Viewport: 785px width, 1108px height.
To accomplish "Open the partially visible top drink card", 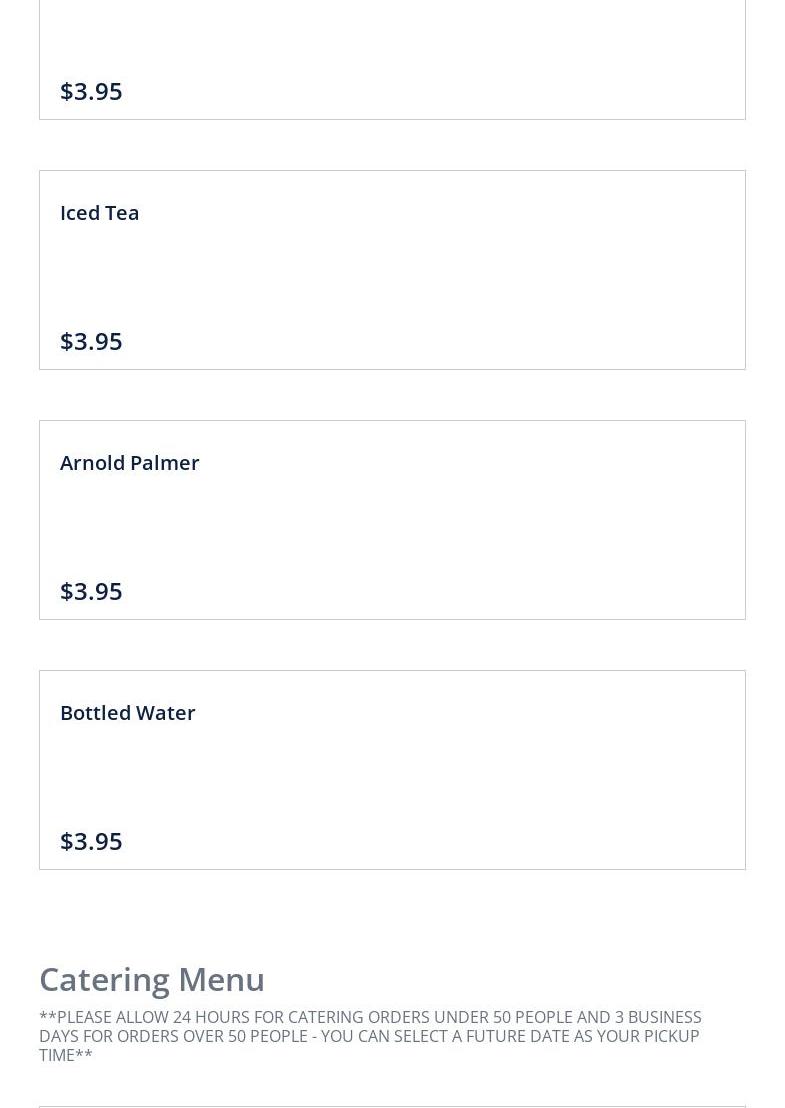I will (x=392, y=50).
